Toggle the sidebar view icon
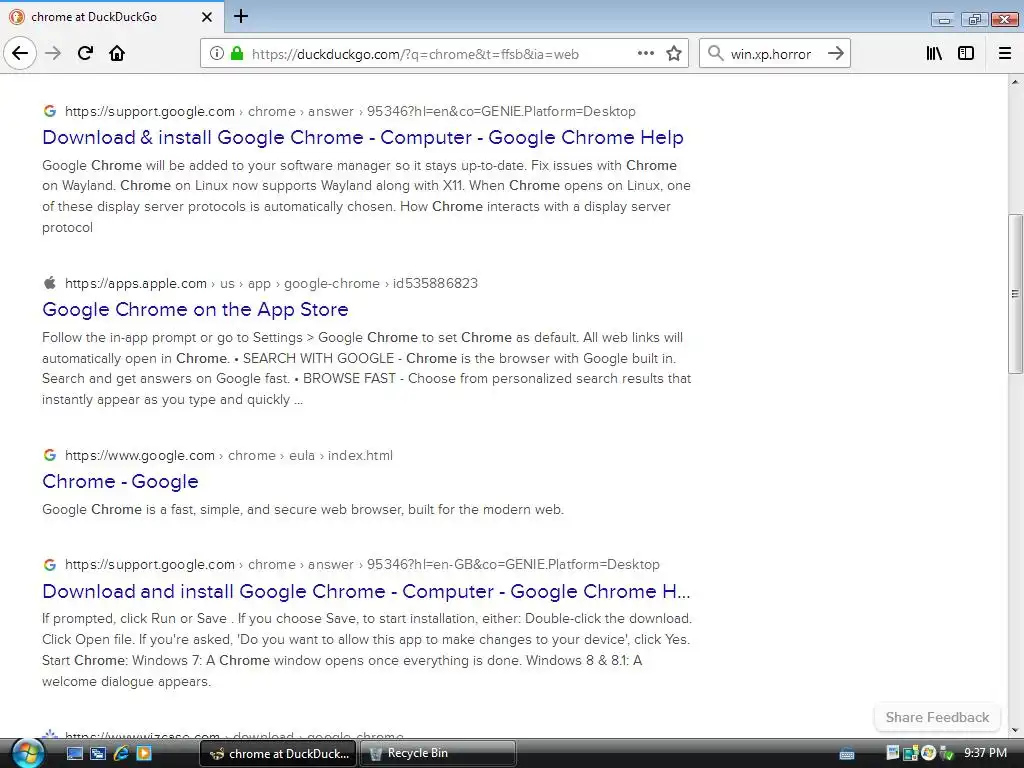The image size is (1024, 768). pyautogui.click(x=966, y=53)
